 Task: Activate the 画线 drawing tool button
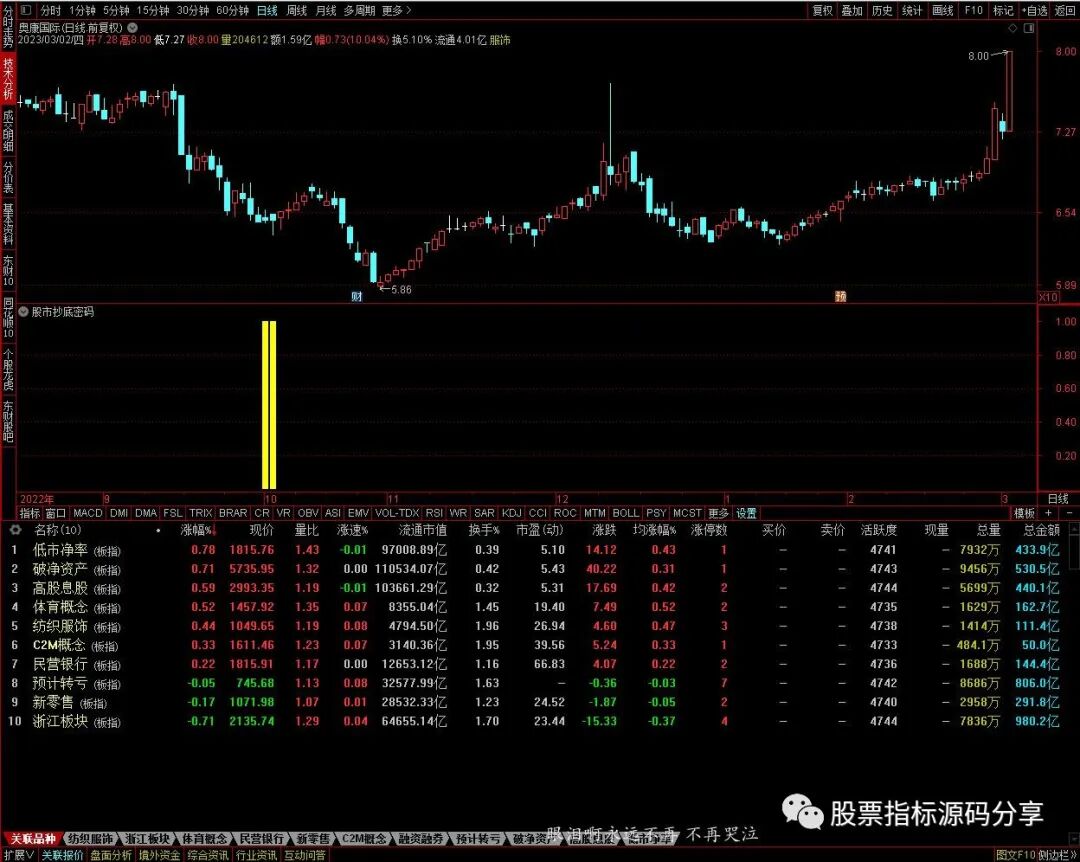[942, 10]
